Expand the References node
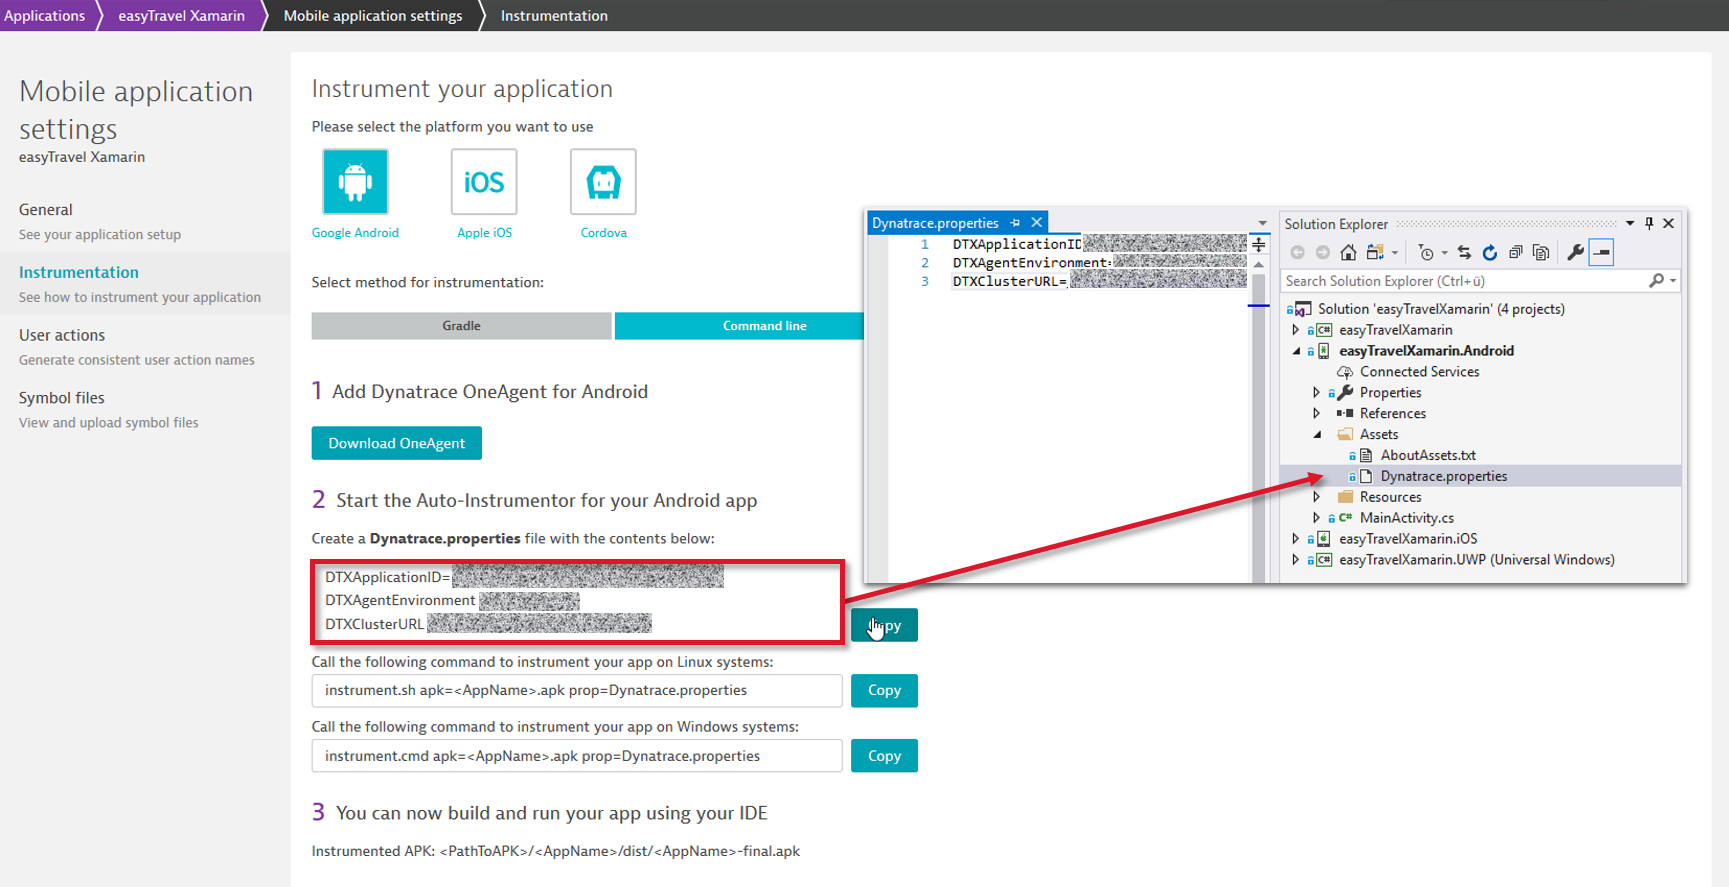The image size is (1729, 887). [1317, 414]
